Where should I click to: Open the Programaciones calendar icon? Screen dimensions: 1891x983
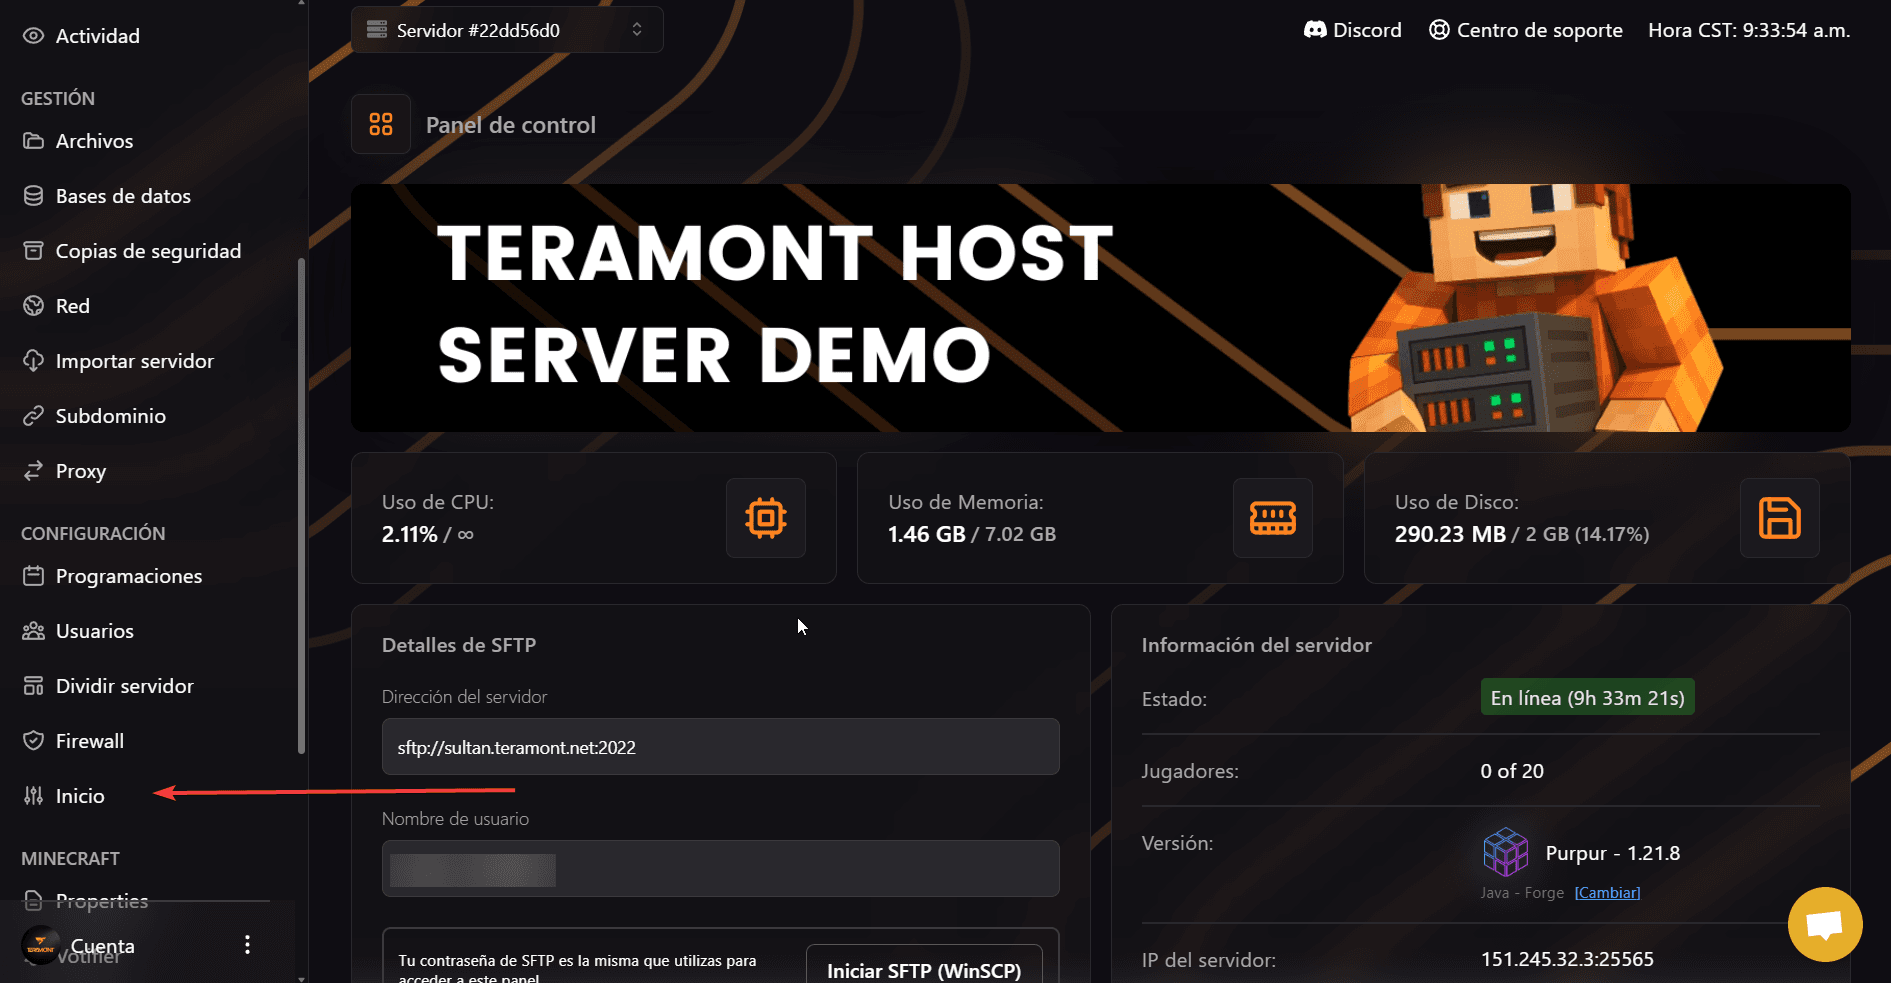(33, 576)
